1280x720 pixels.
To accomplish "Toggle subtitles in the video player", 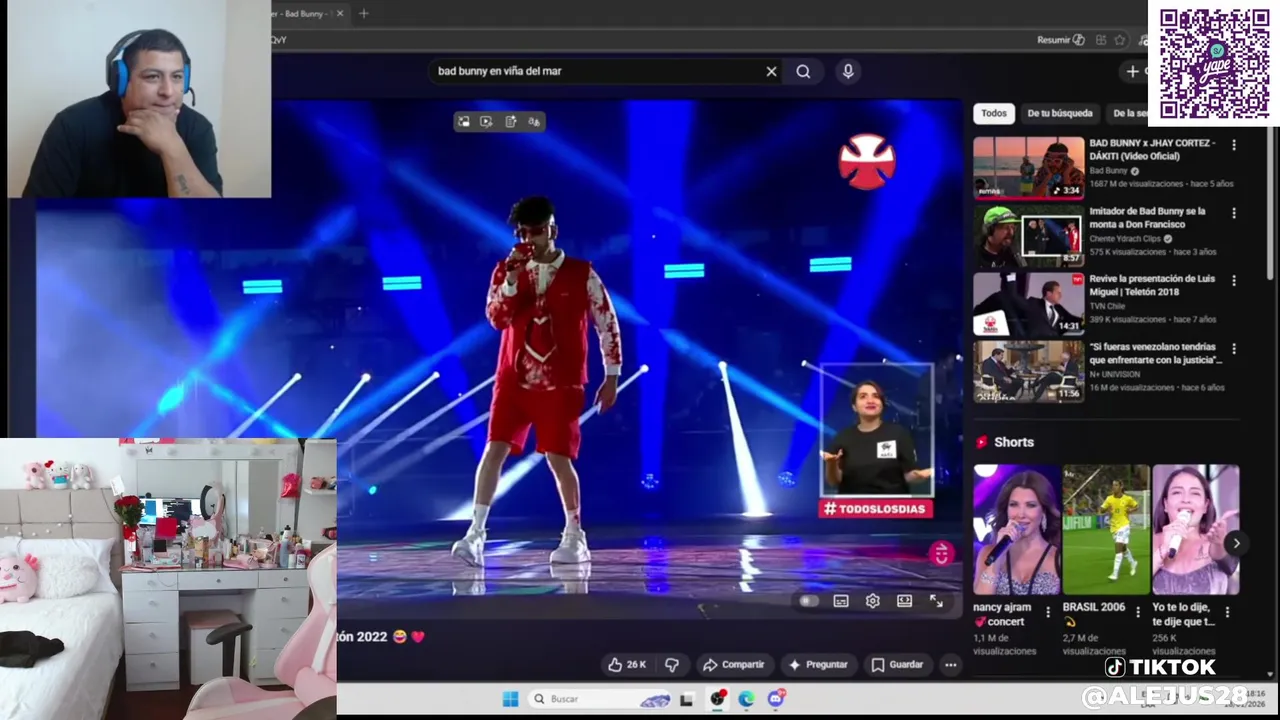I will click(841, 601).
